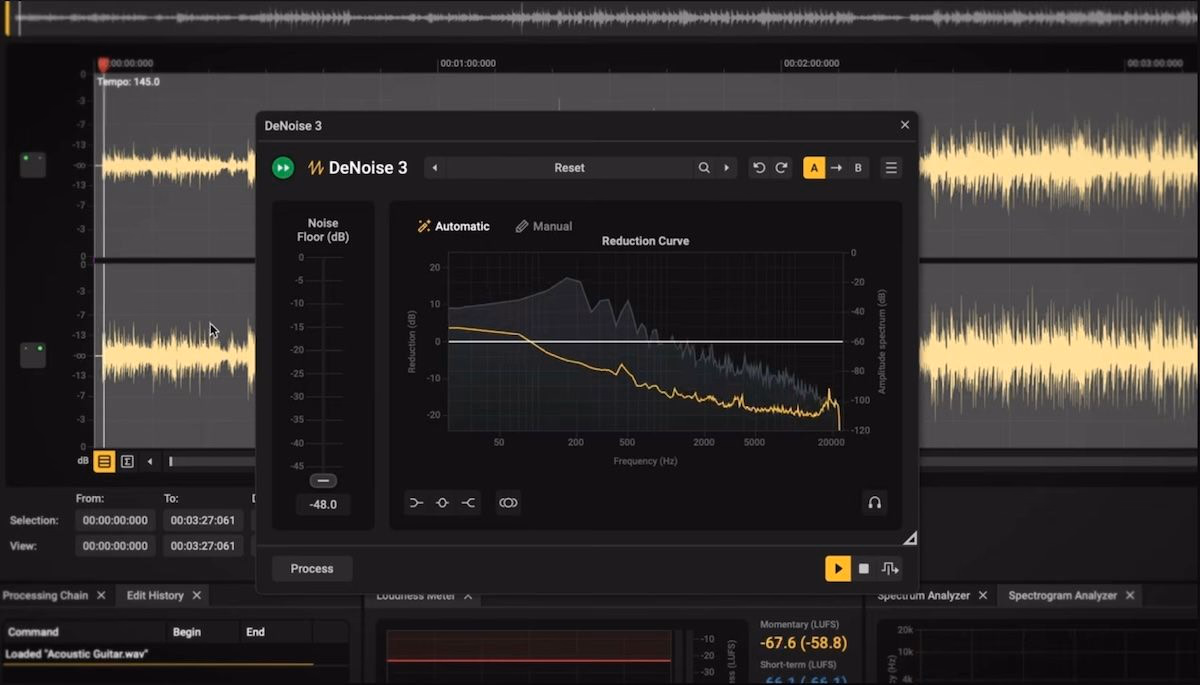The width and height of the screenshot is (1200, 685).
Task: Search presets with the magnifier icon
Action: point(704,168)
